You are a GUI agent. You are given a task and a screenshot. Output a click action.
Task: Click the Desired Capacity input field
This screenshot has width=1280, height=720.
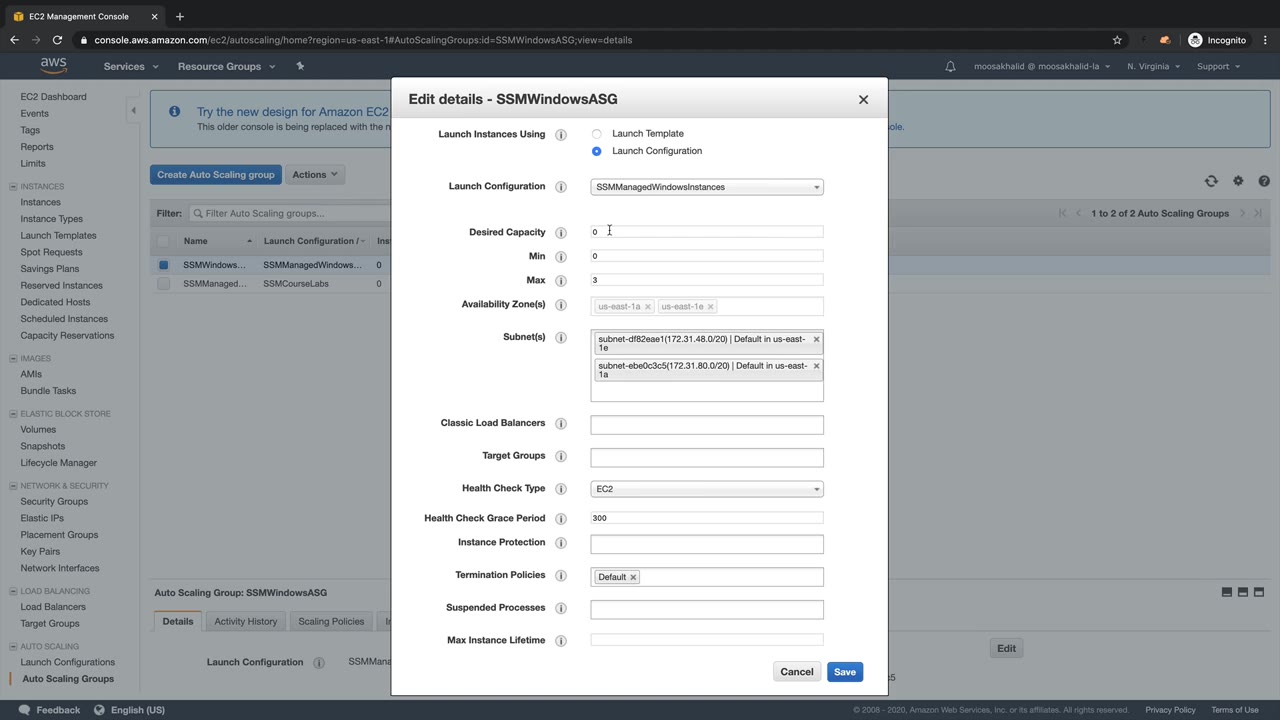(707, 232)
